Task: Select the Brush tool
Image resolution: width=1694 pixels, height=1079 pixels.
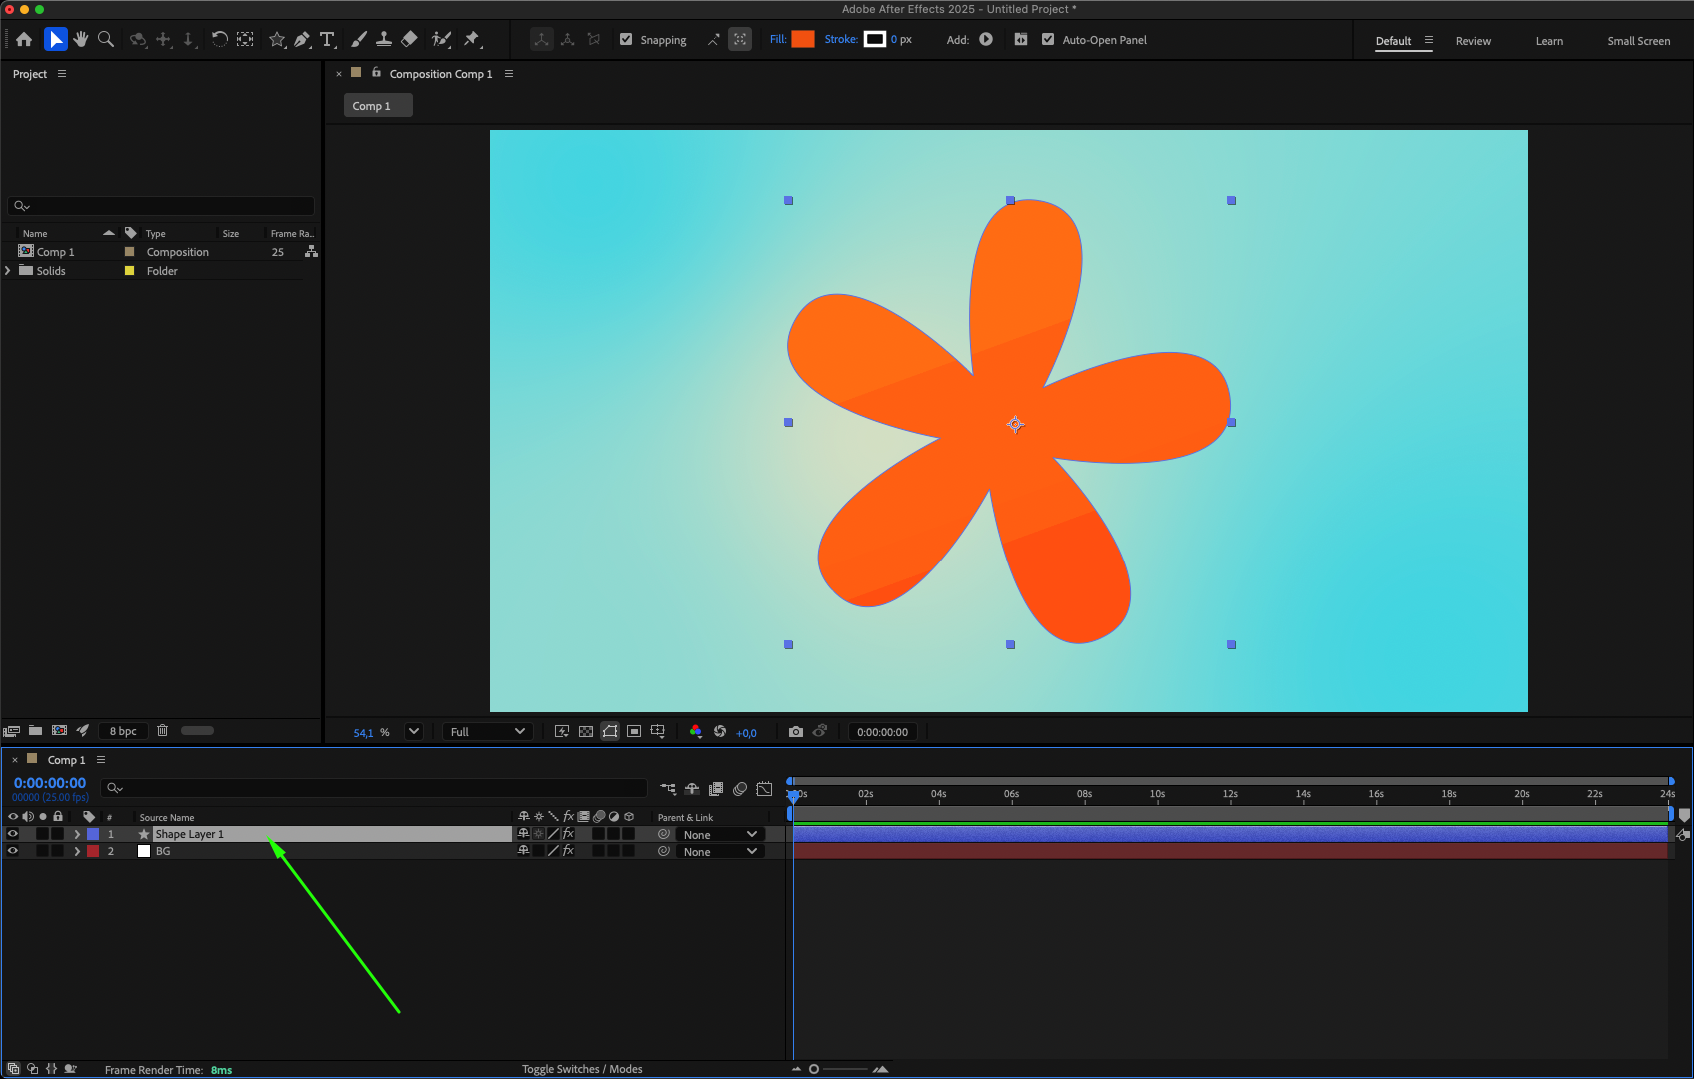Action: tap(359, 39)
